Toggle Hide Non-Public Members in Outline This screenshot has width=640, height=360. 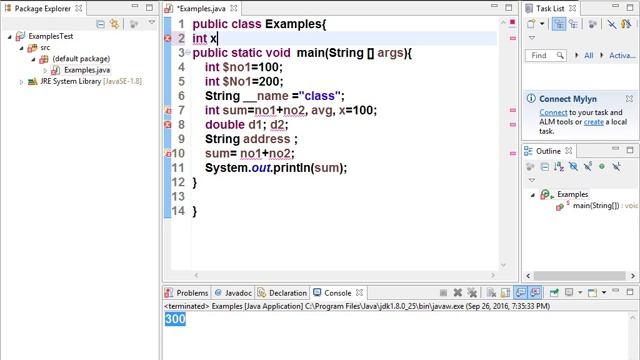pos(602,167)
